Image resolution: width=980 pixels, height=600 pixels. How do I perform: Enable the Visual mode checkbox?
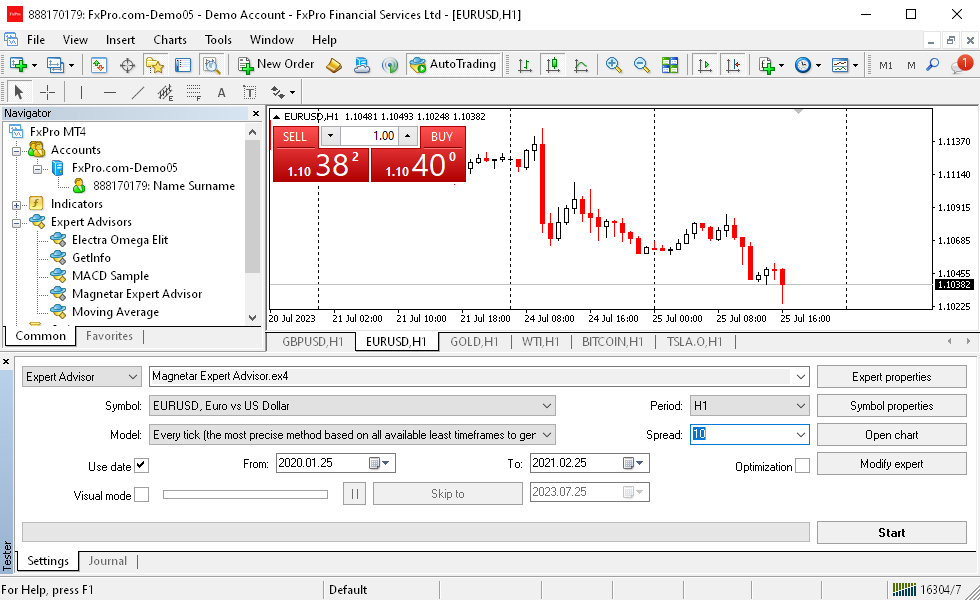click(x=142, y=495)
